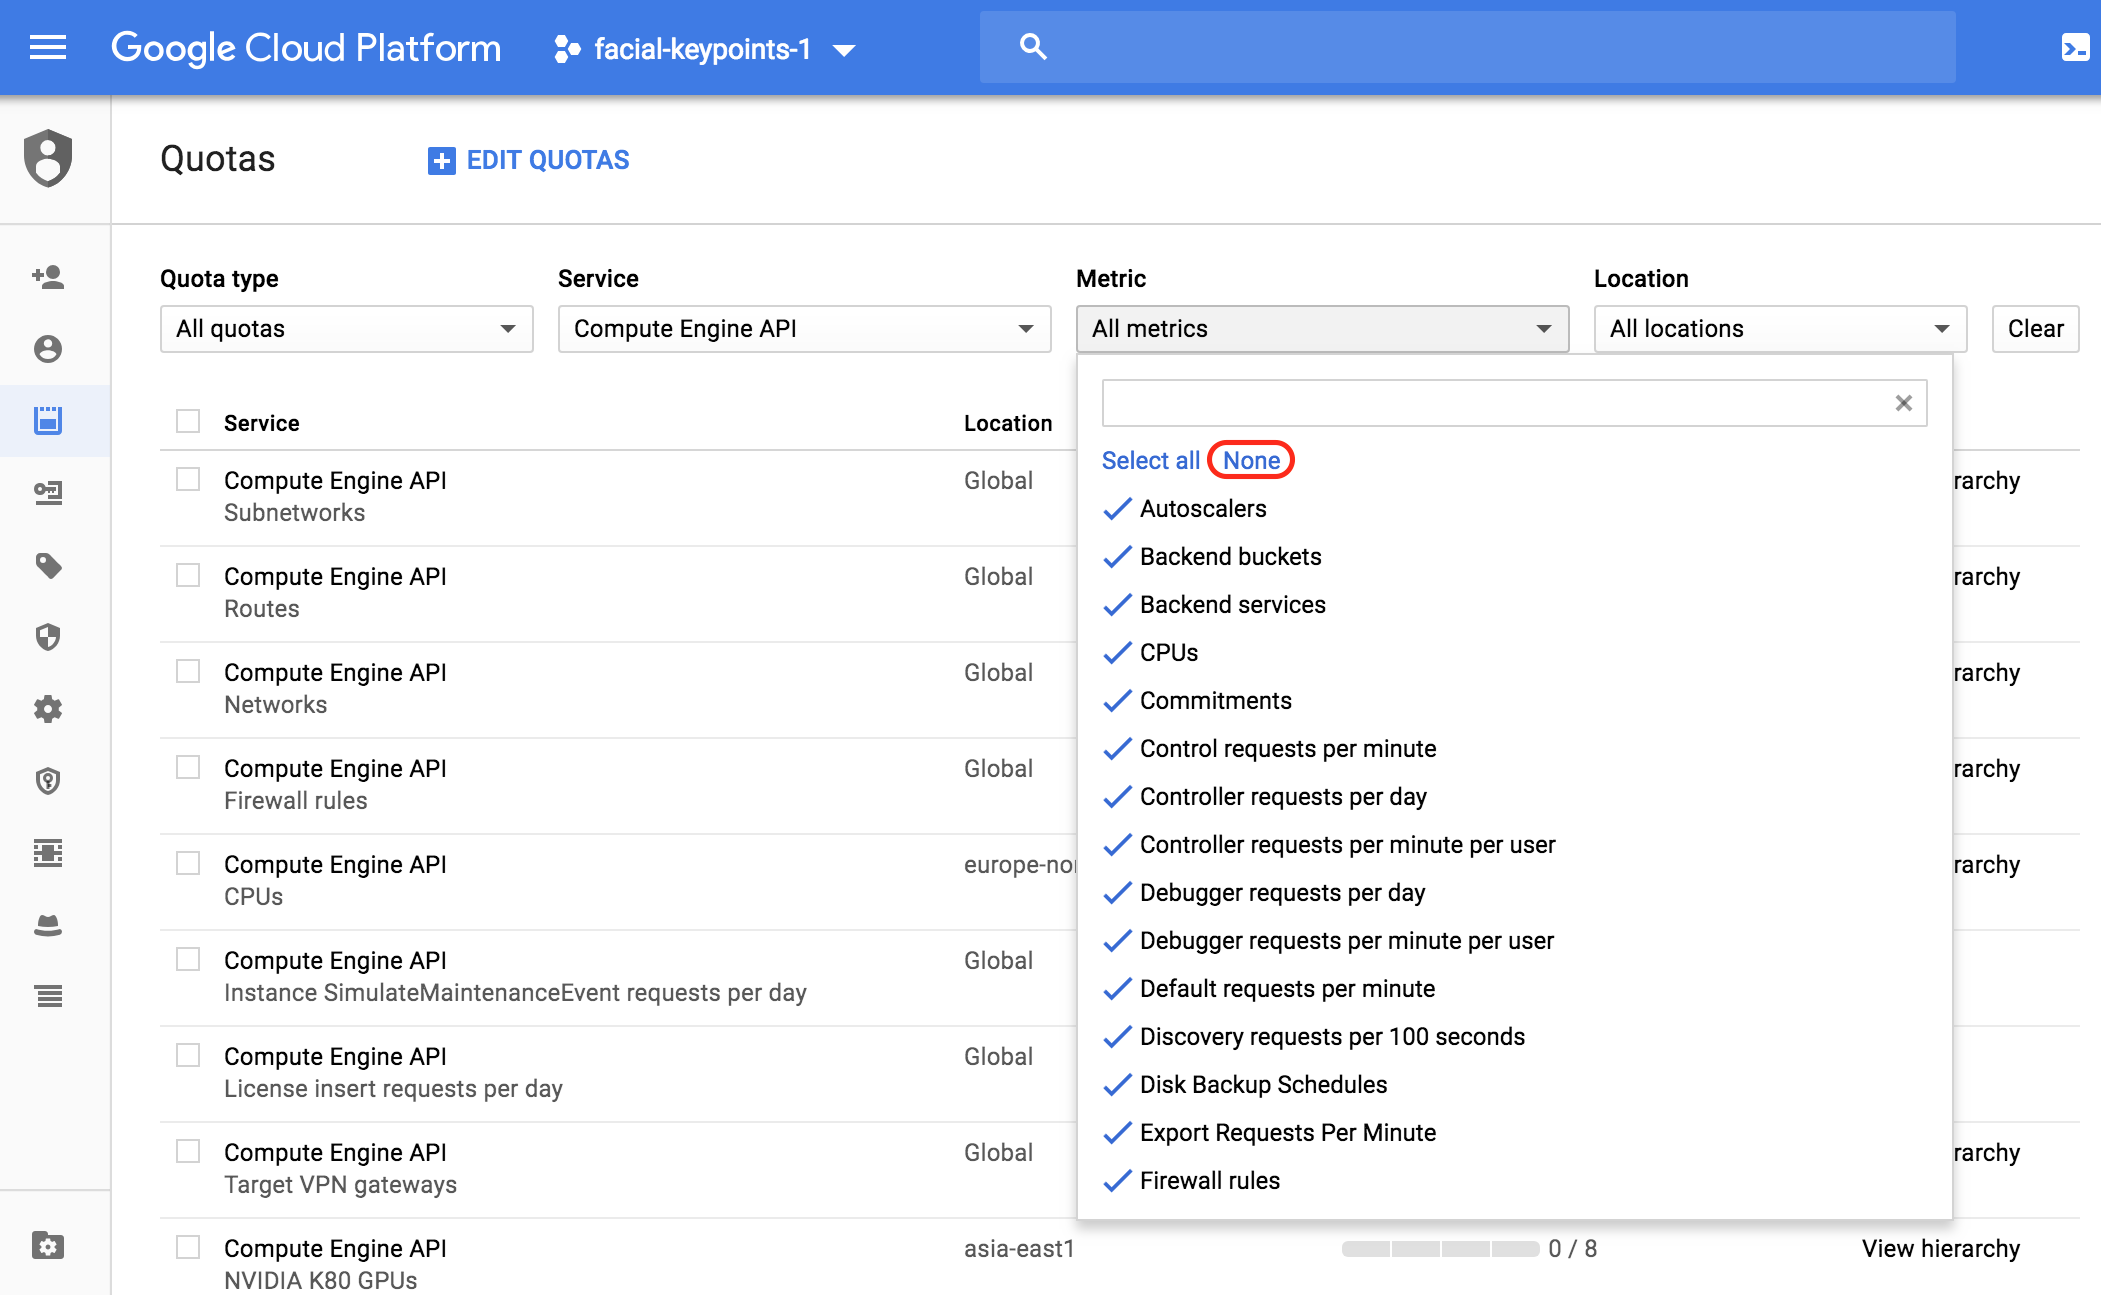Click the None link in metrics
Viewport: 2101px width, 1295px height.
(1251, 460)
